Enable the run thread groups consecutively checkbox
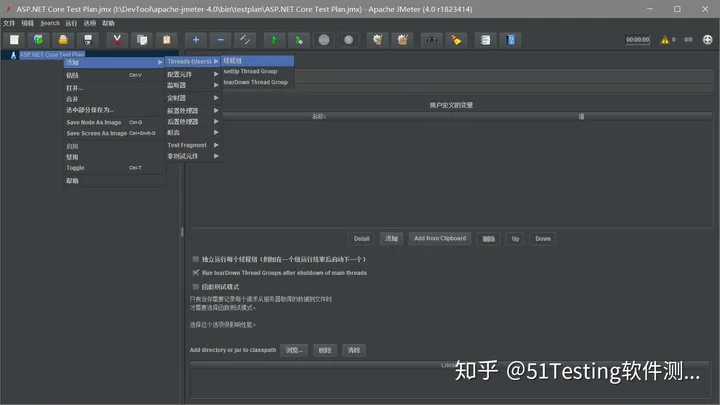The height and width of the screenshot is (405, 720). click(x=196, y=259)
